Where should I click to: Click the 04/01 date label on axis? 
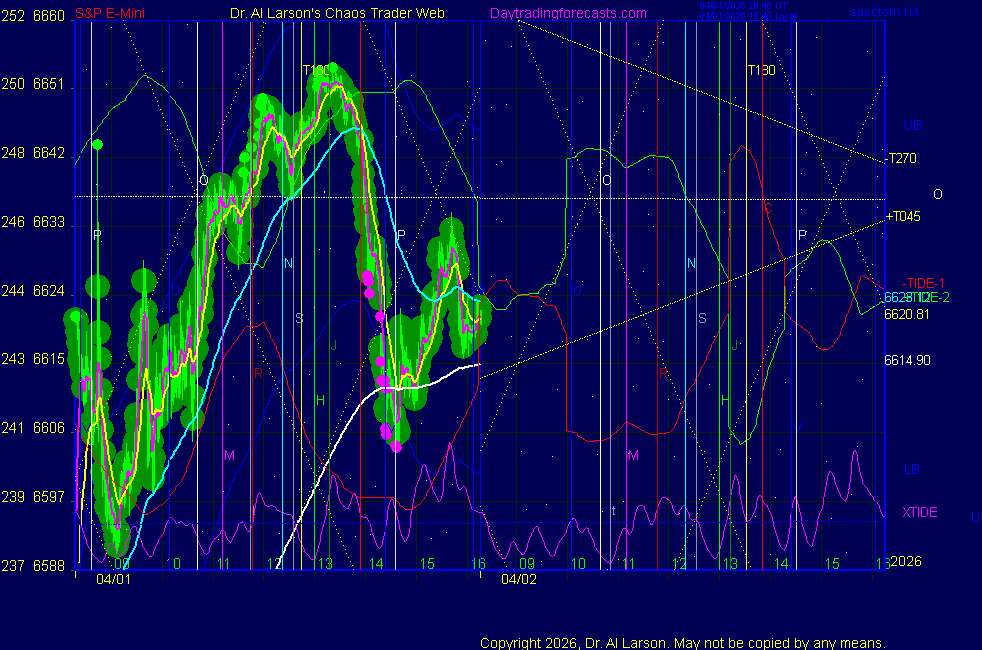point(113,578)
